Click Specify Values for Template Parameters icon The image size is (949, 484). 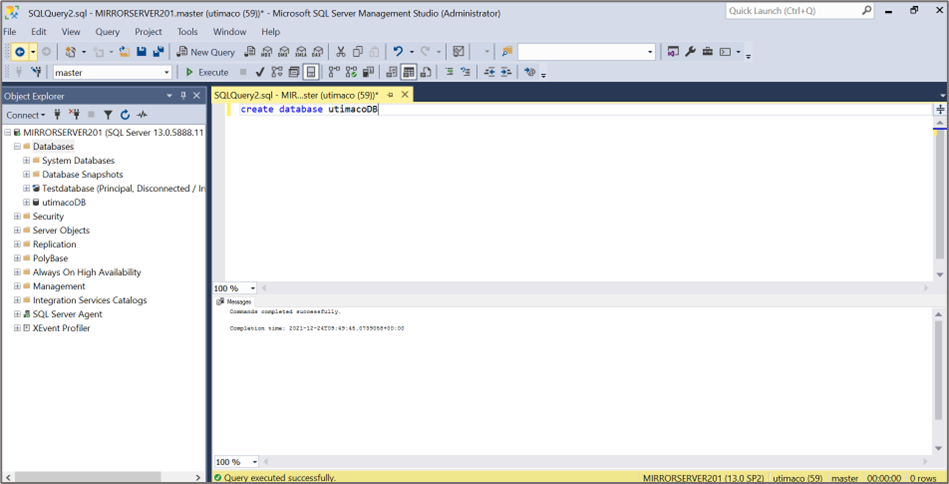point(530,72)
